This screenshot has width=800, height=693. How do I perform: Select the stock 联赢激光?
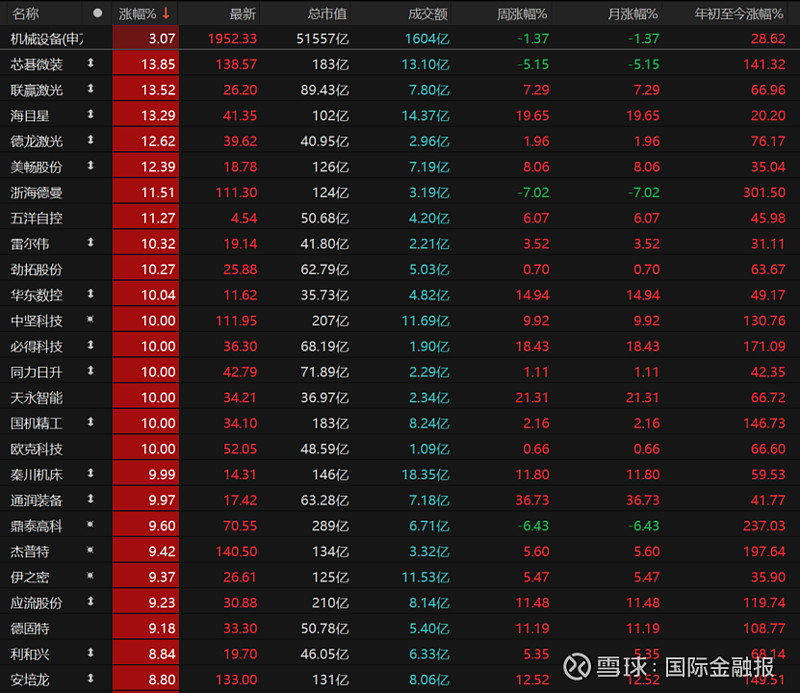(37, 90)
